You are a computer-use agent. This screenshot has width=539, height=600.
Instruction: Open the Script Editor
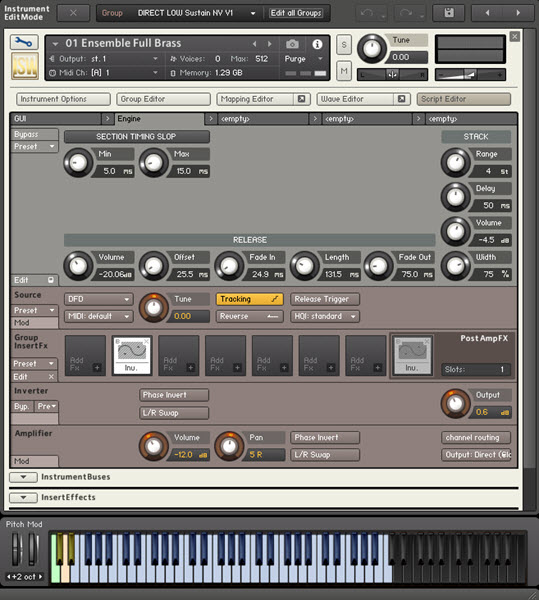[464, 99]
